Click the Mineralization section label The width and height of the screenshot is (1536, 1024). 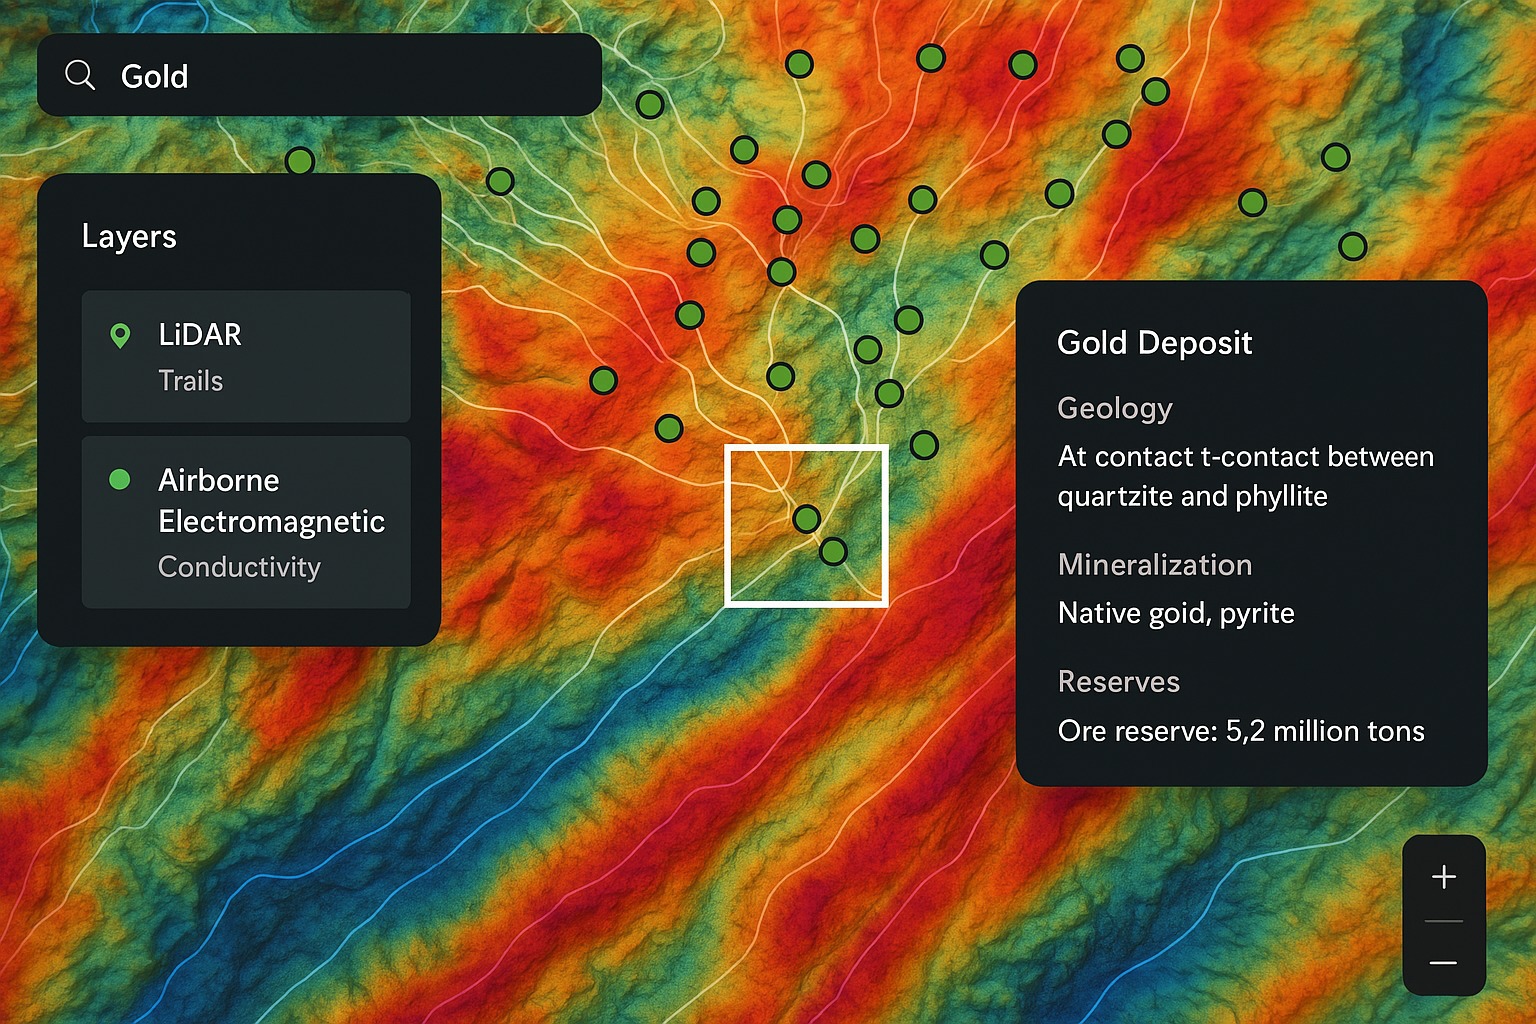point(1155,565)
